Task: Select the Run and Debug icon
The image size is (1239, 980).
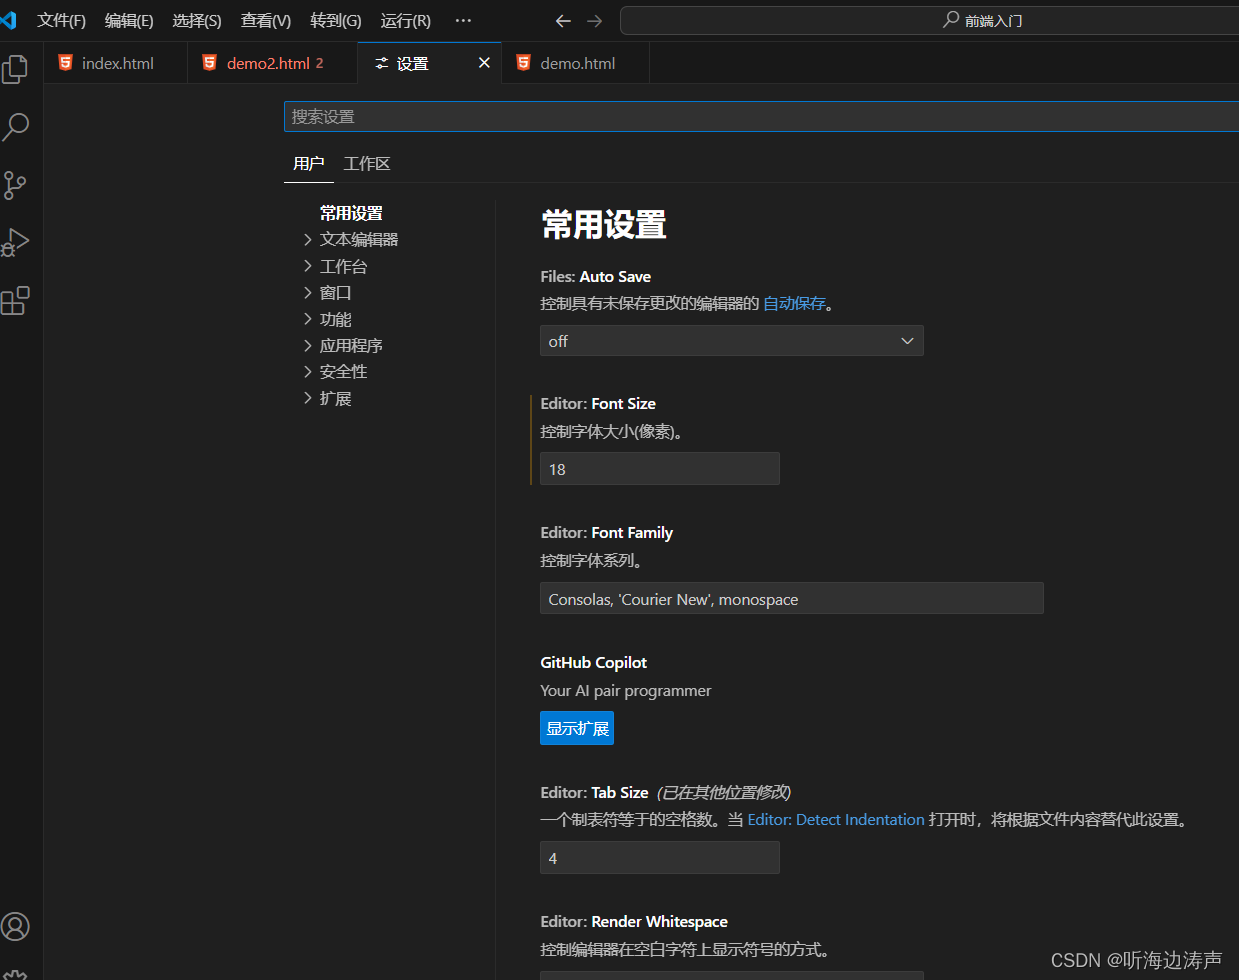Action: [16, 242]
